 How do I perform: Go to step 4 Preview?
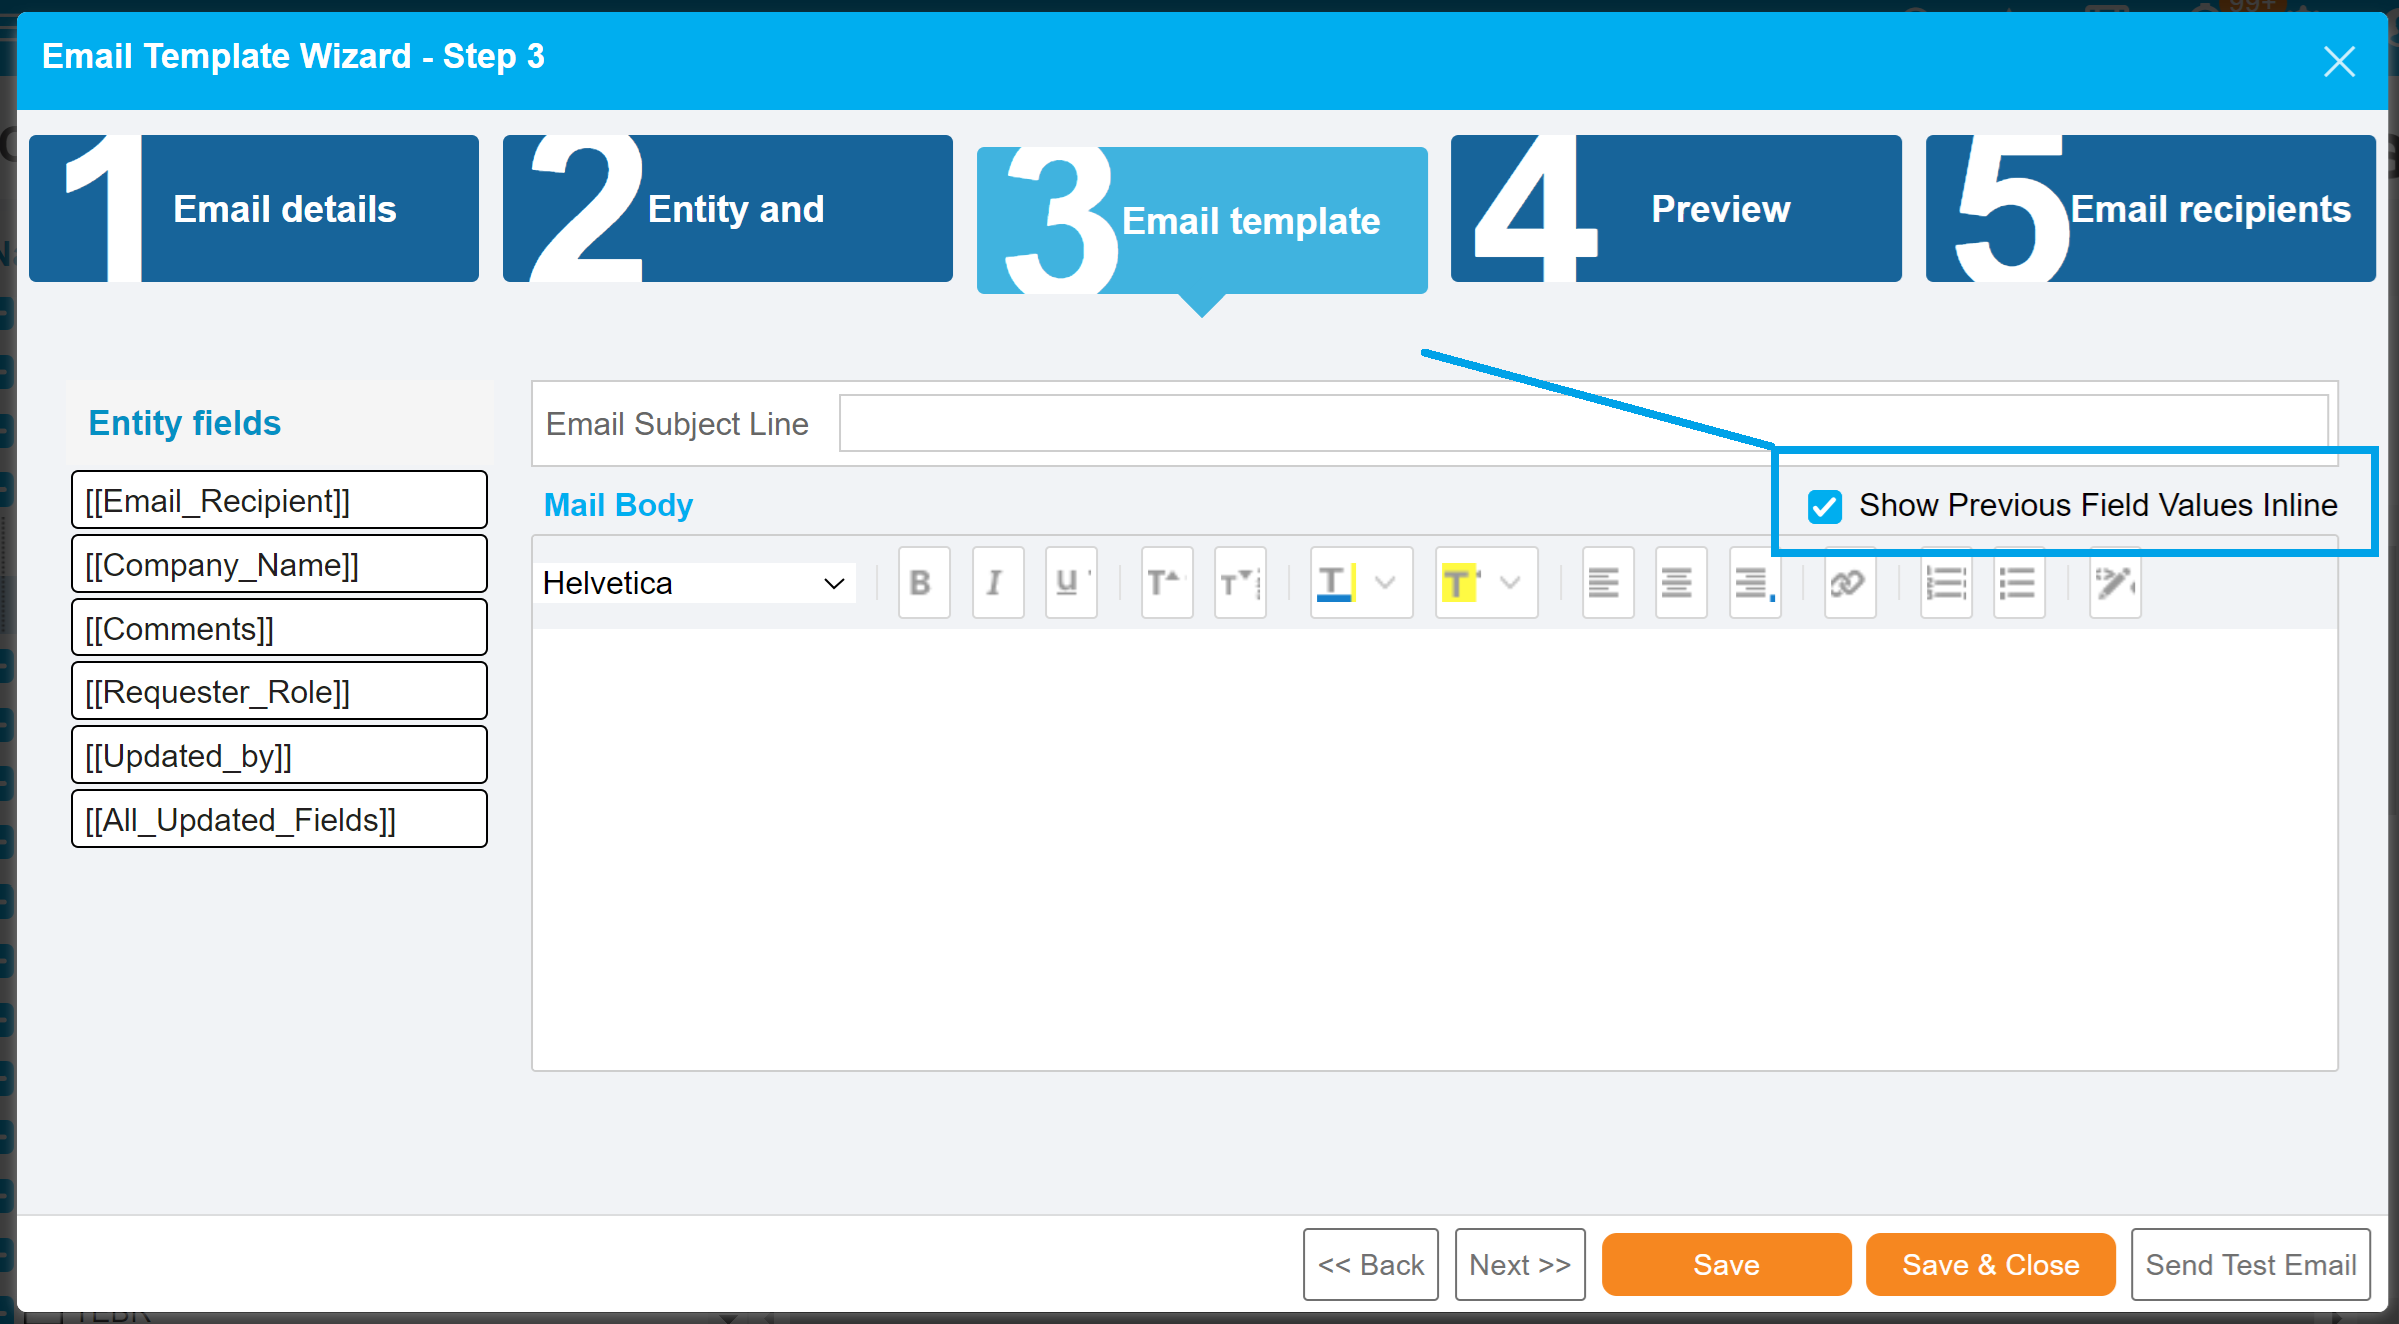[x=1675, y=209]
